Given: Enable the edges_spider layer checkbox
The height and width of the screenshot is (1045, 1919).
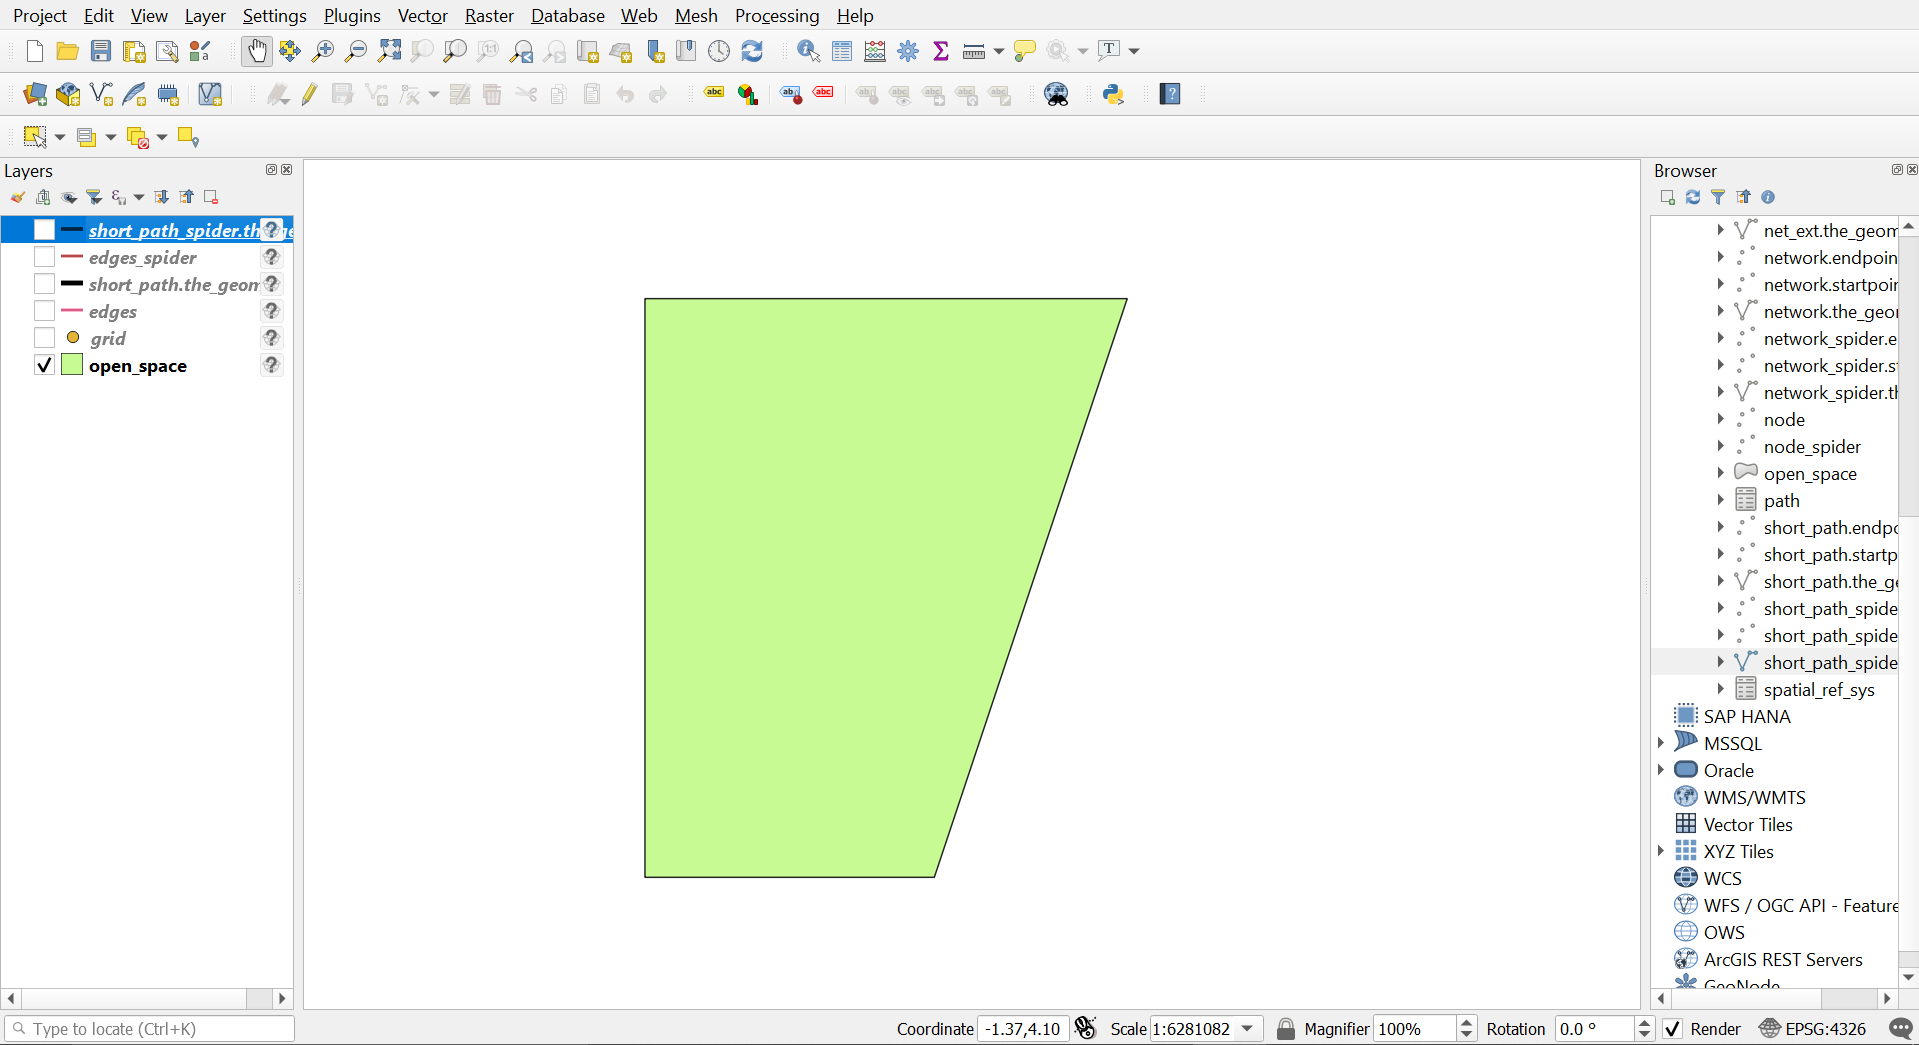Looking at the screenshot, I should point(44,257).
